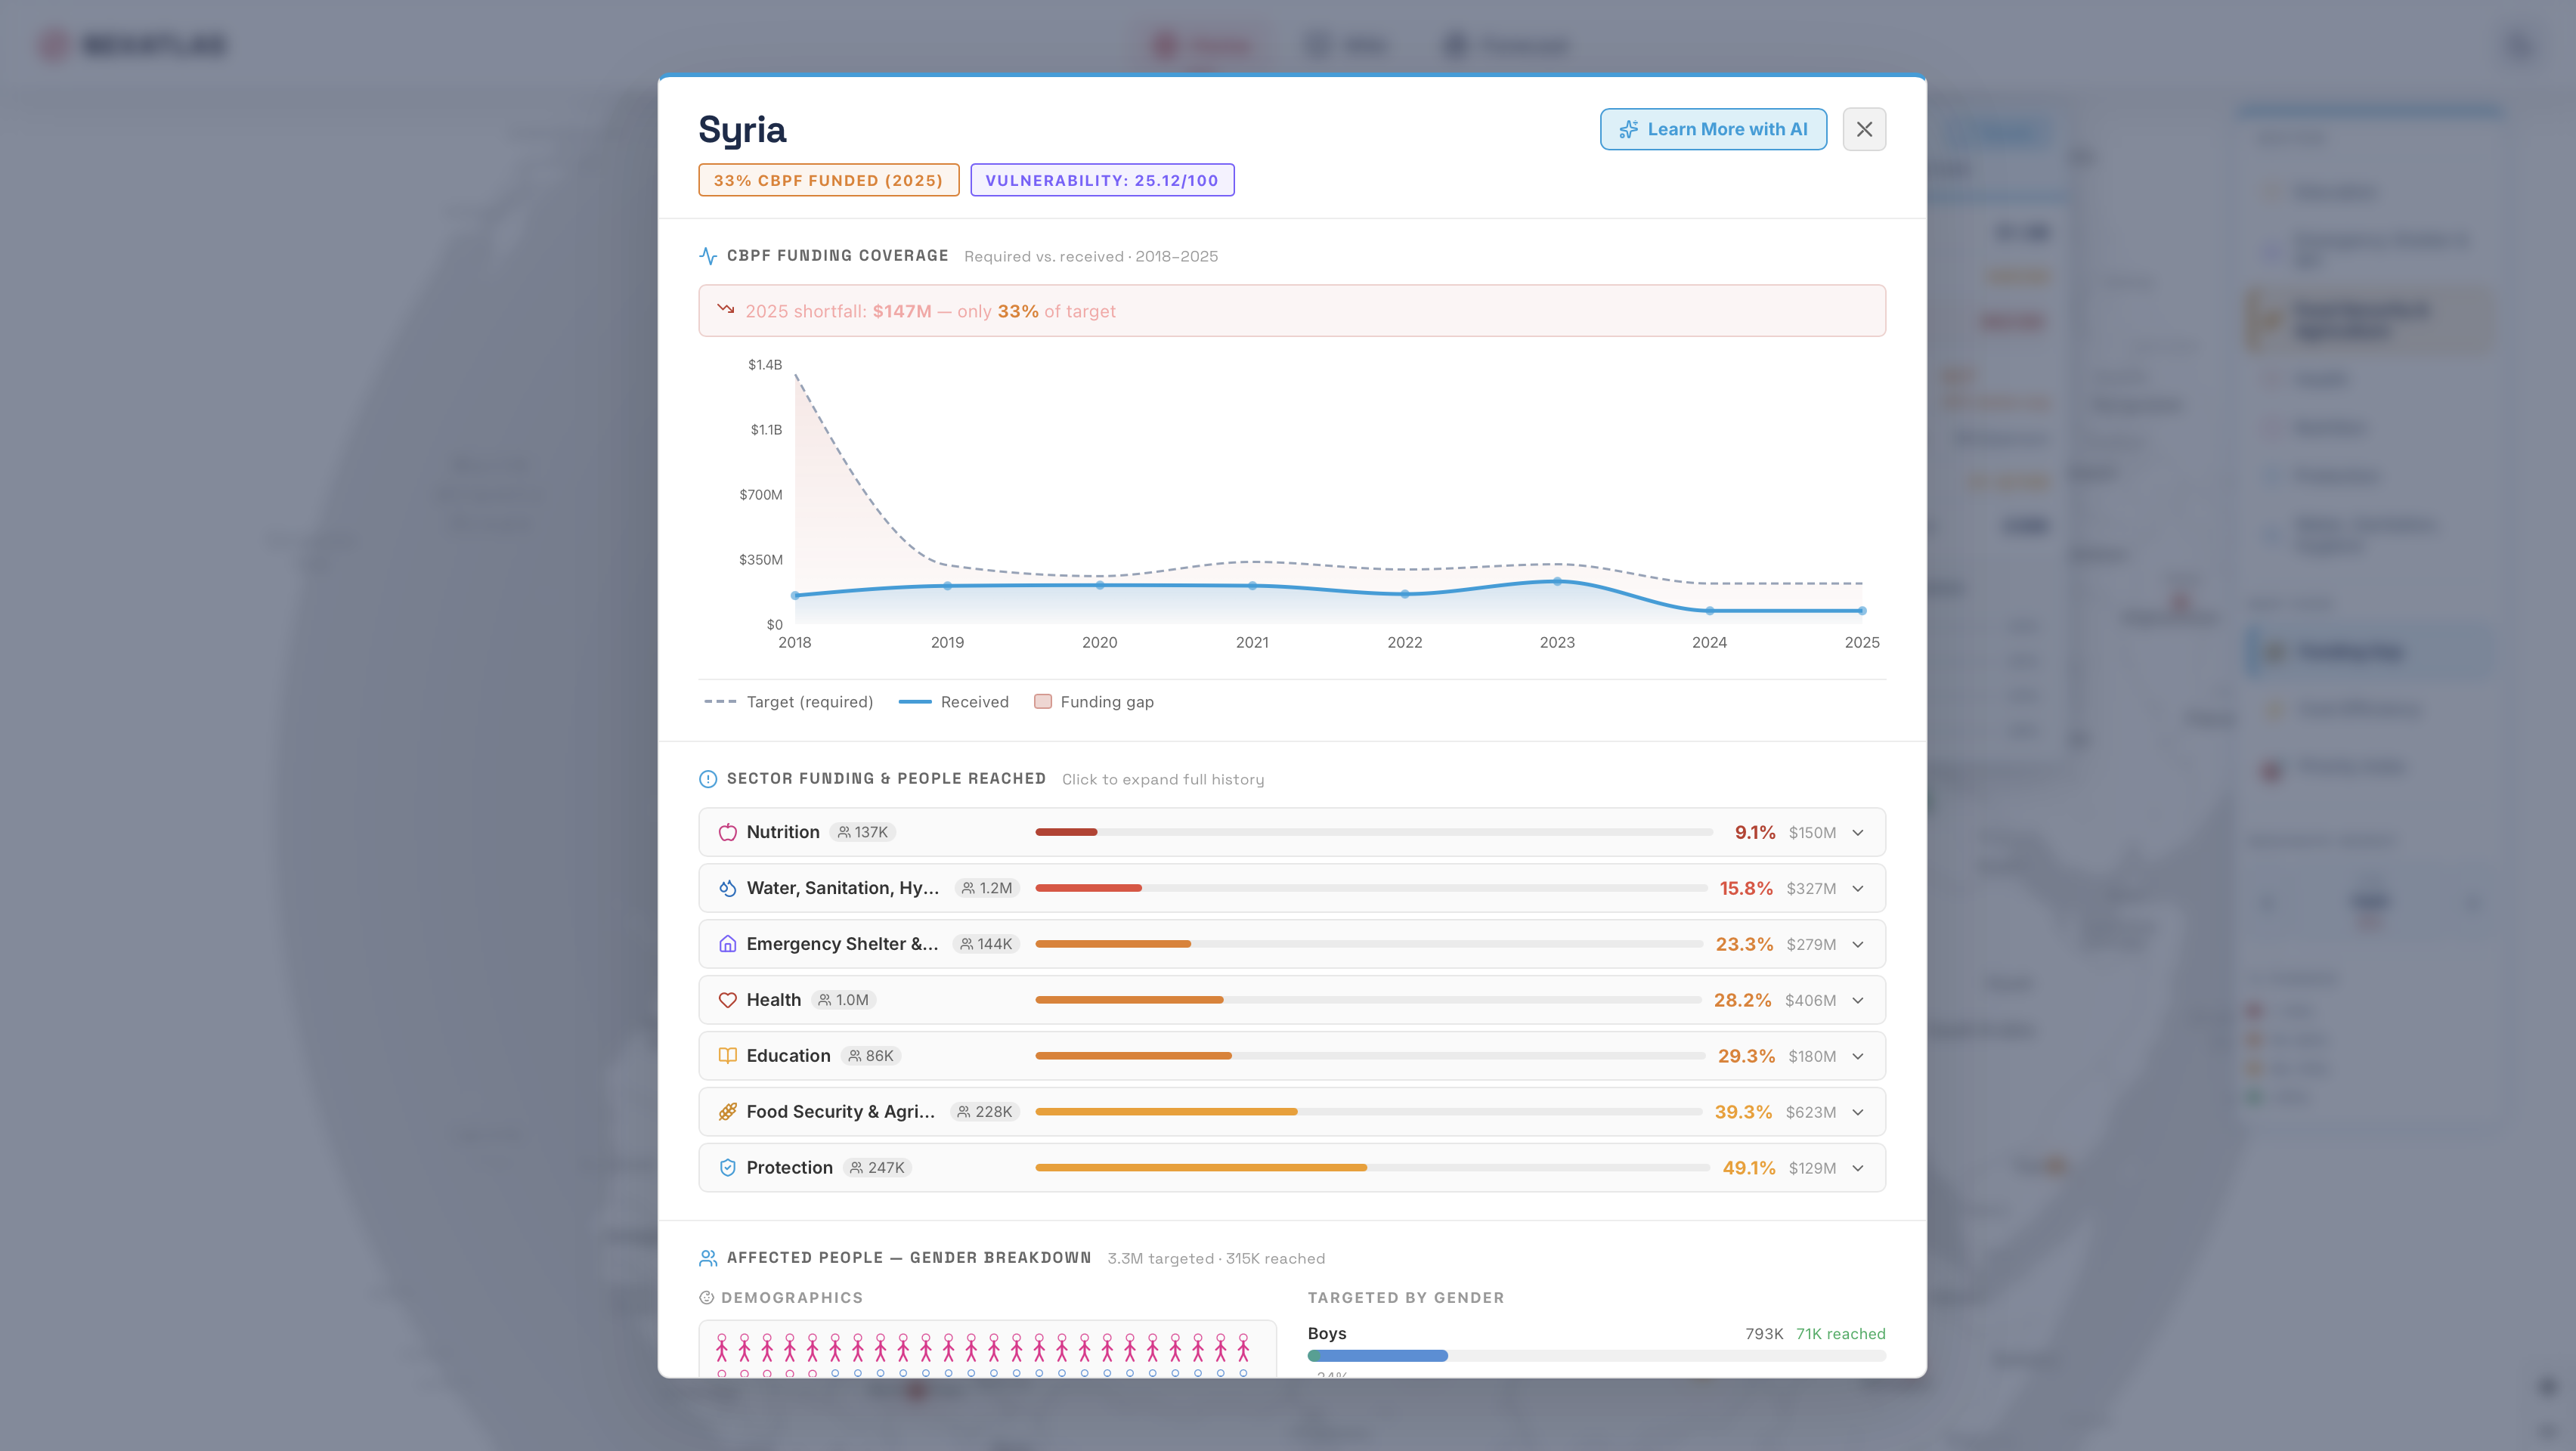
Task: Expand the Protection row chevron
Action: (x=1858, y=1168)
